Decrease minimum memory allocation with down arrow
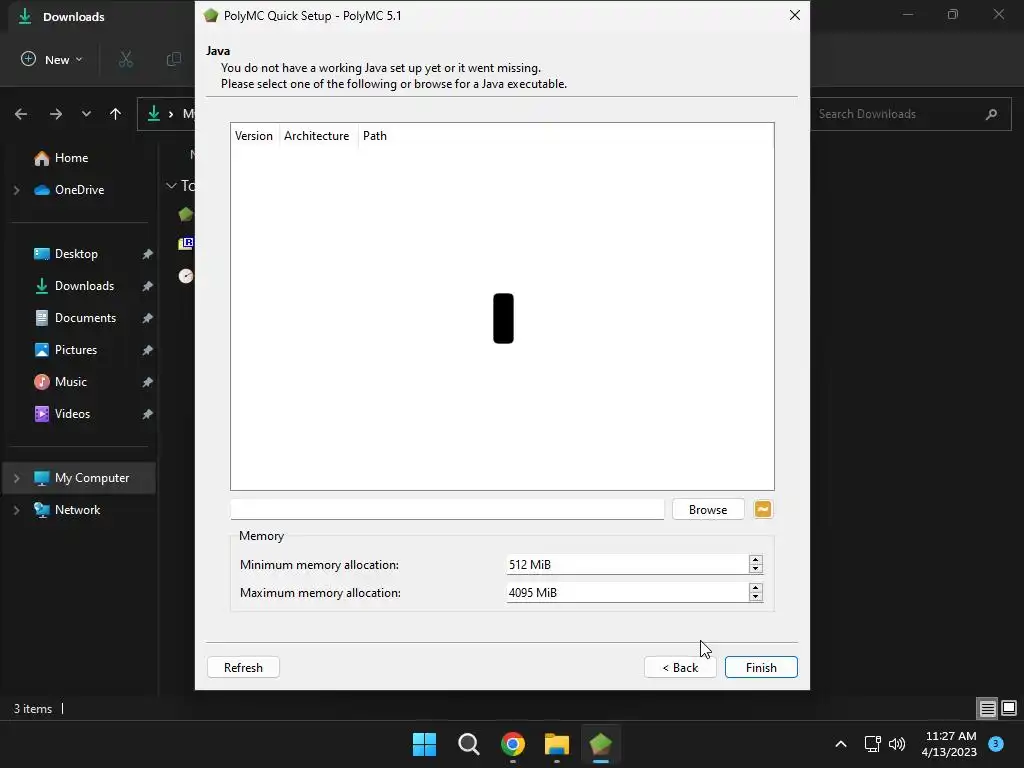The width and height of the screenshot is (1024, 768). [x=756, y=569]
